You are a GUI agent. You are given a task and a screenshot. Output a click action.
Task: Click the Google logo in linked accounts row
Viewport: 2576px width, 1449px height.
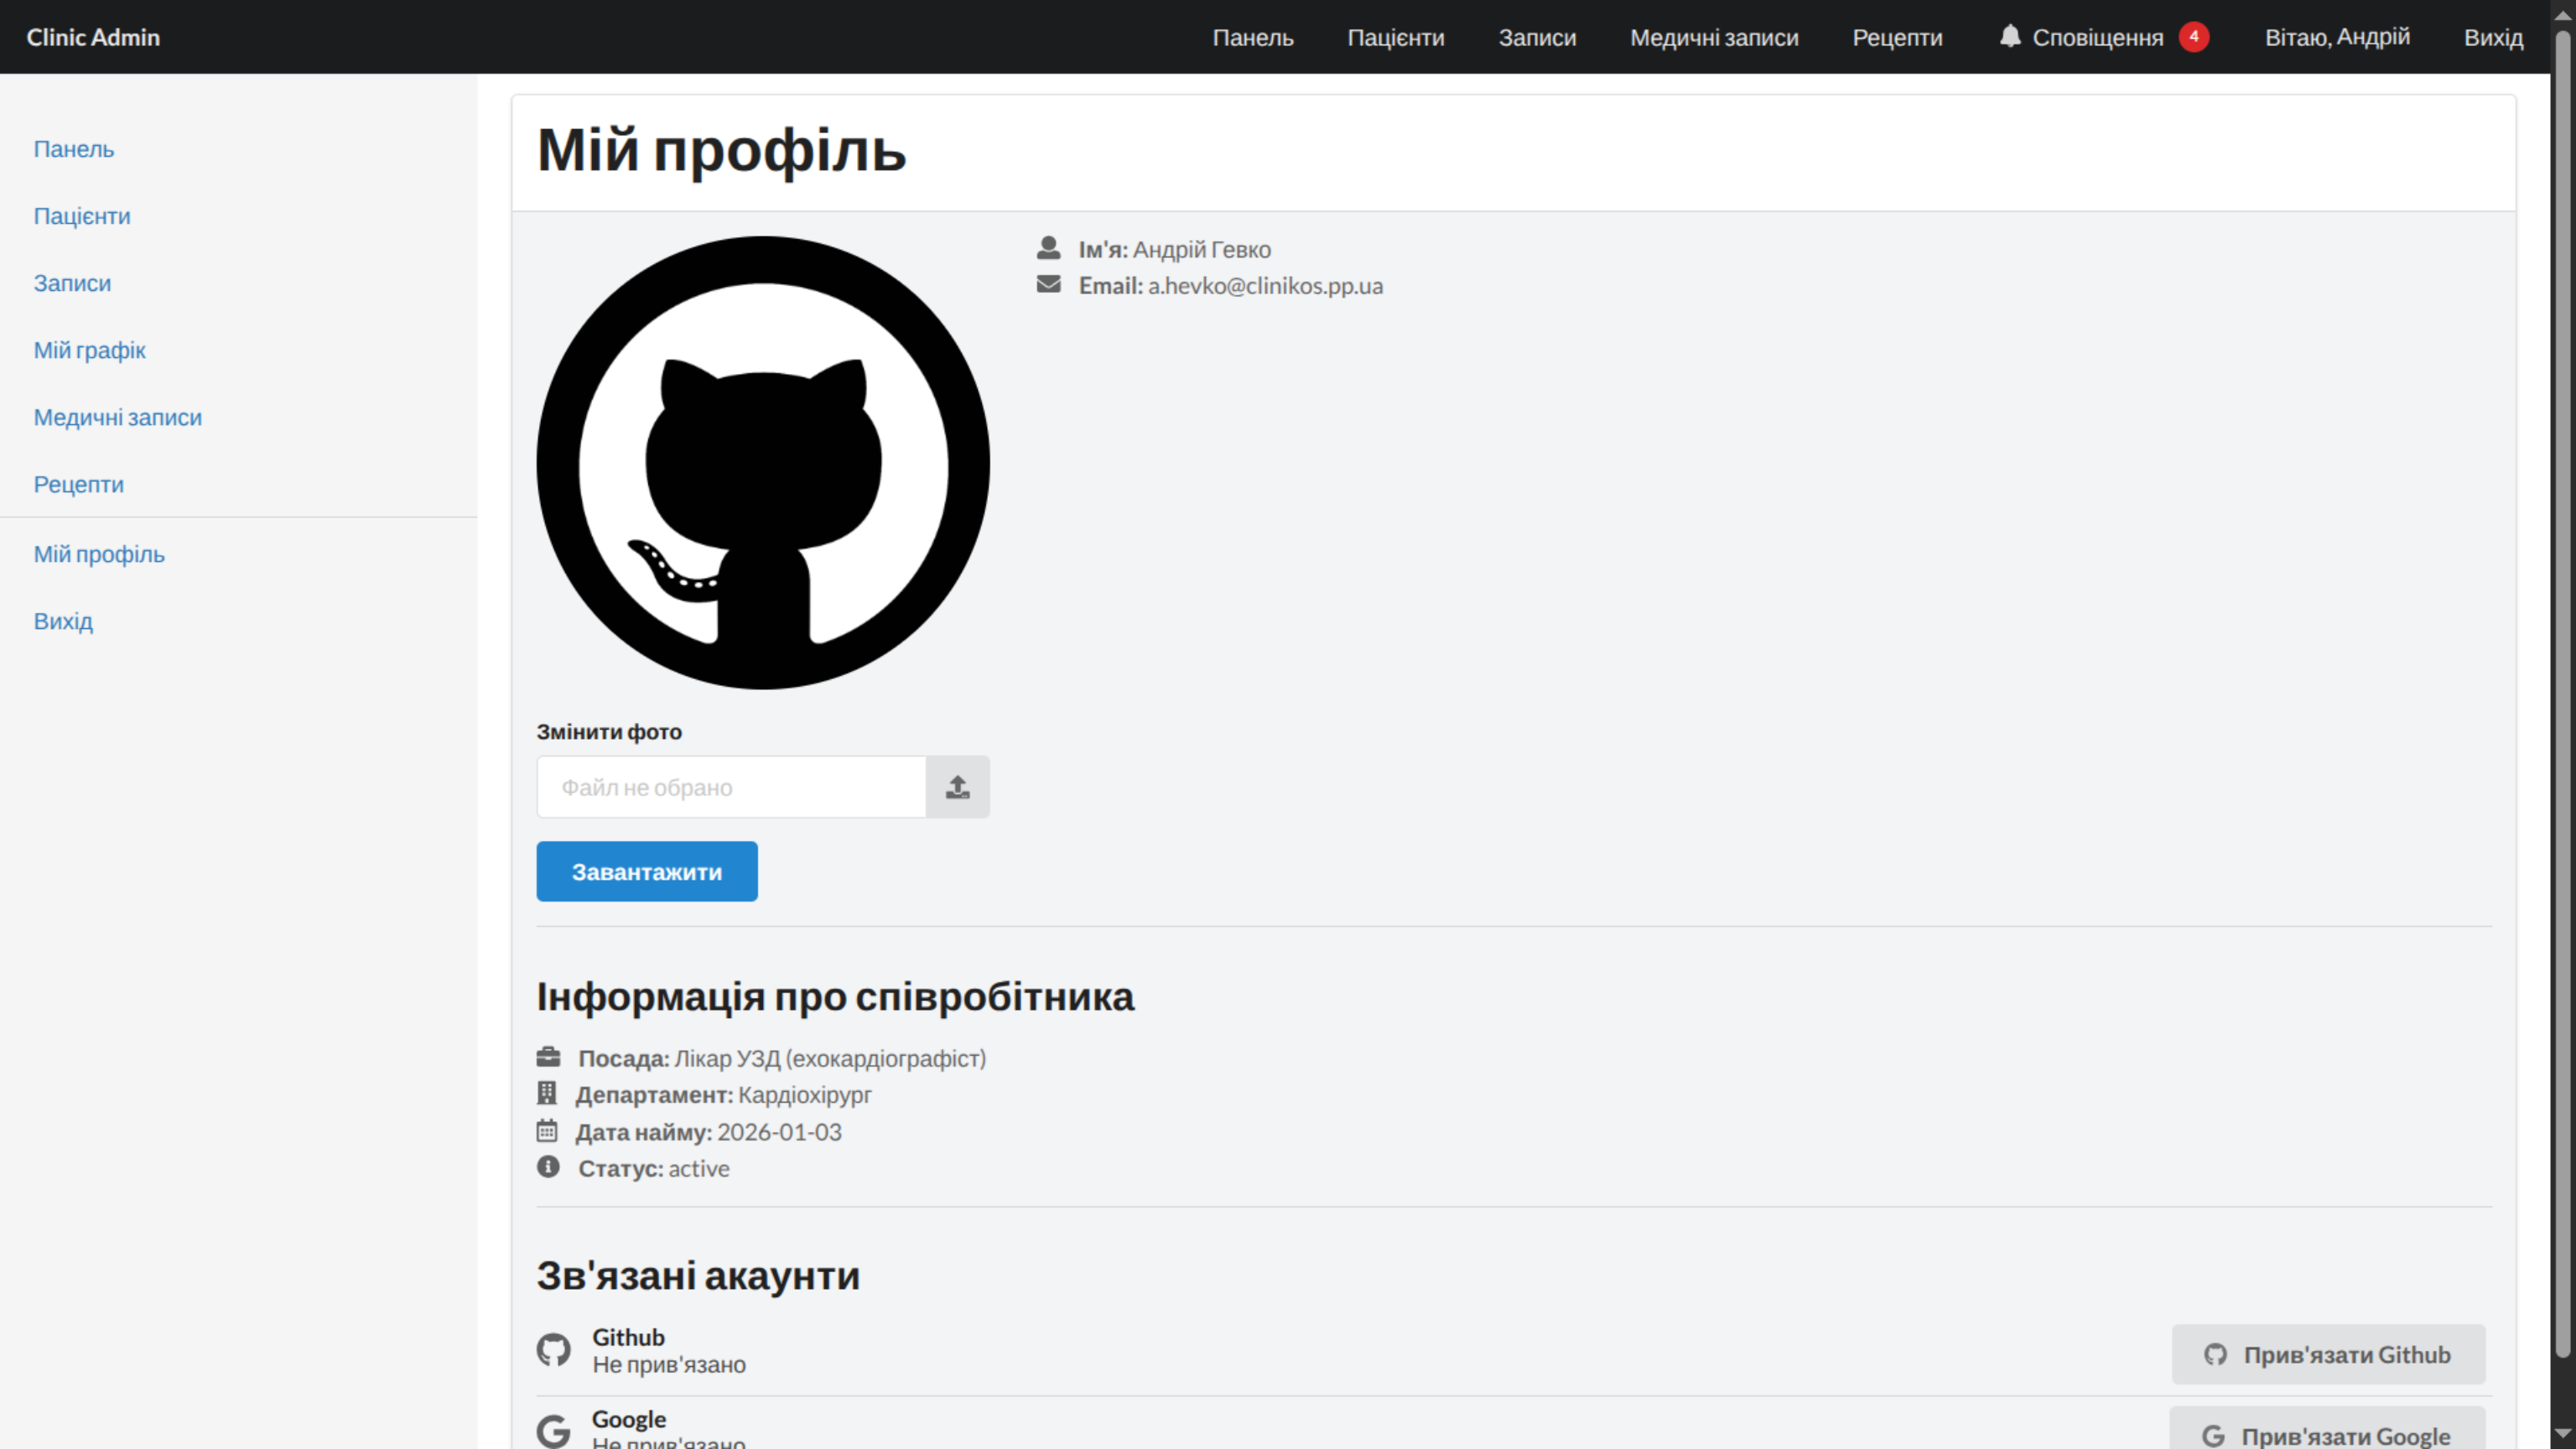(554, 1431)
